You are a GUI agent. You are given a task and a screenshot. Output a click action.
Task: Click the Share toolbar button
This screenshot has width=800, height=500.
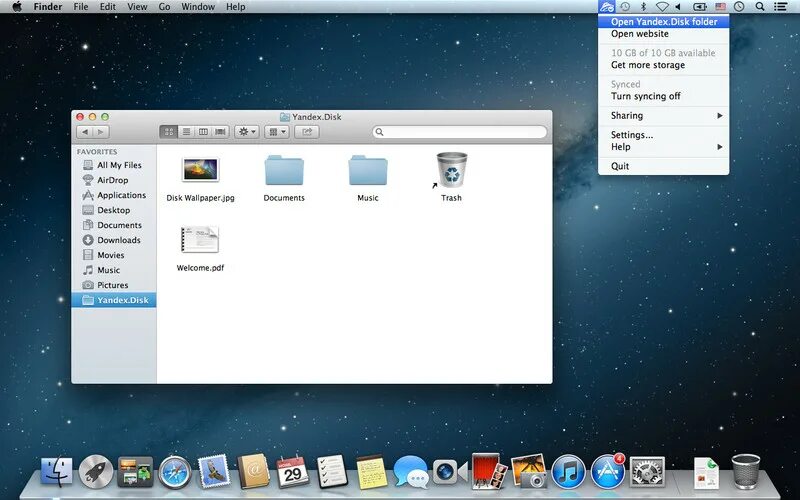pos(307,132)
